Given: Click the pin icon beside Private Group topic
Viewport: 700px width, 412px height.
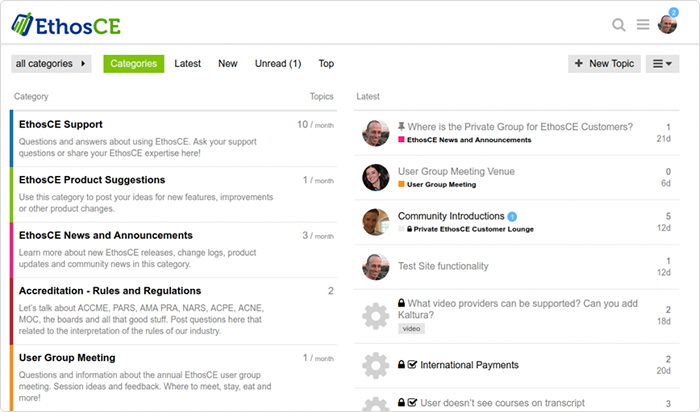Looking at the screenshot, I should pyautogui.click(x=401, y=126).
